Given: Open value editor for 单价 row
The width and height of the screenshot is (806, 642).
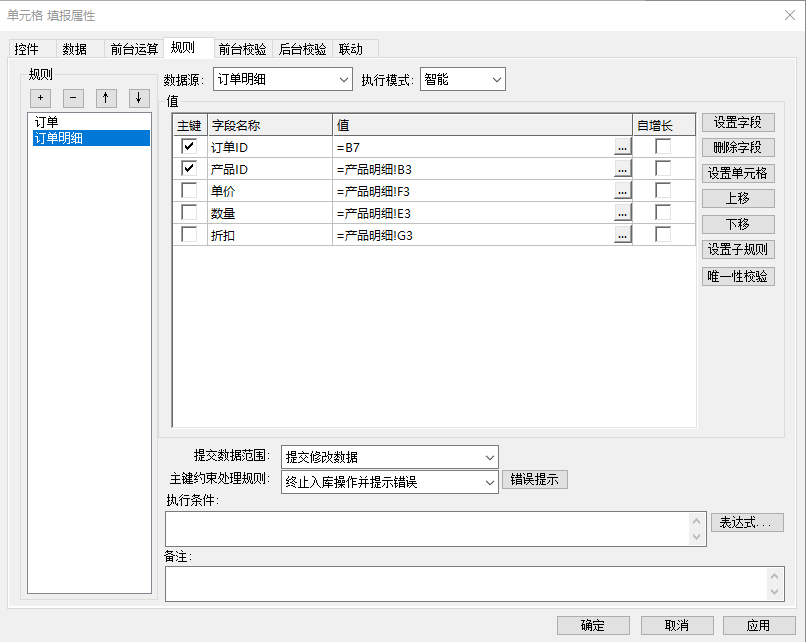Looking at the screenshot, I should click(x=623, y=191).
